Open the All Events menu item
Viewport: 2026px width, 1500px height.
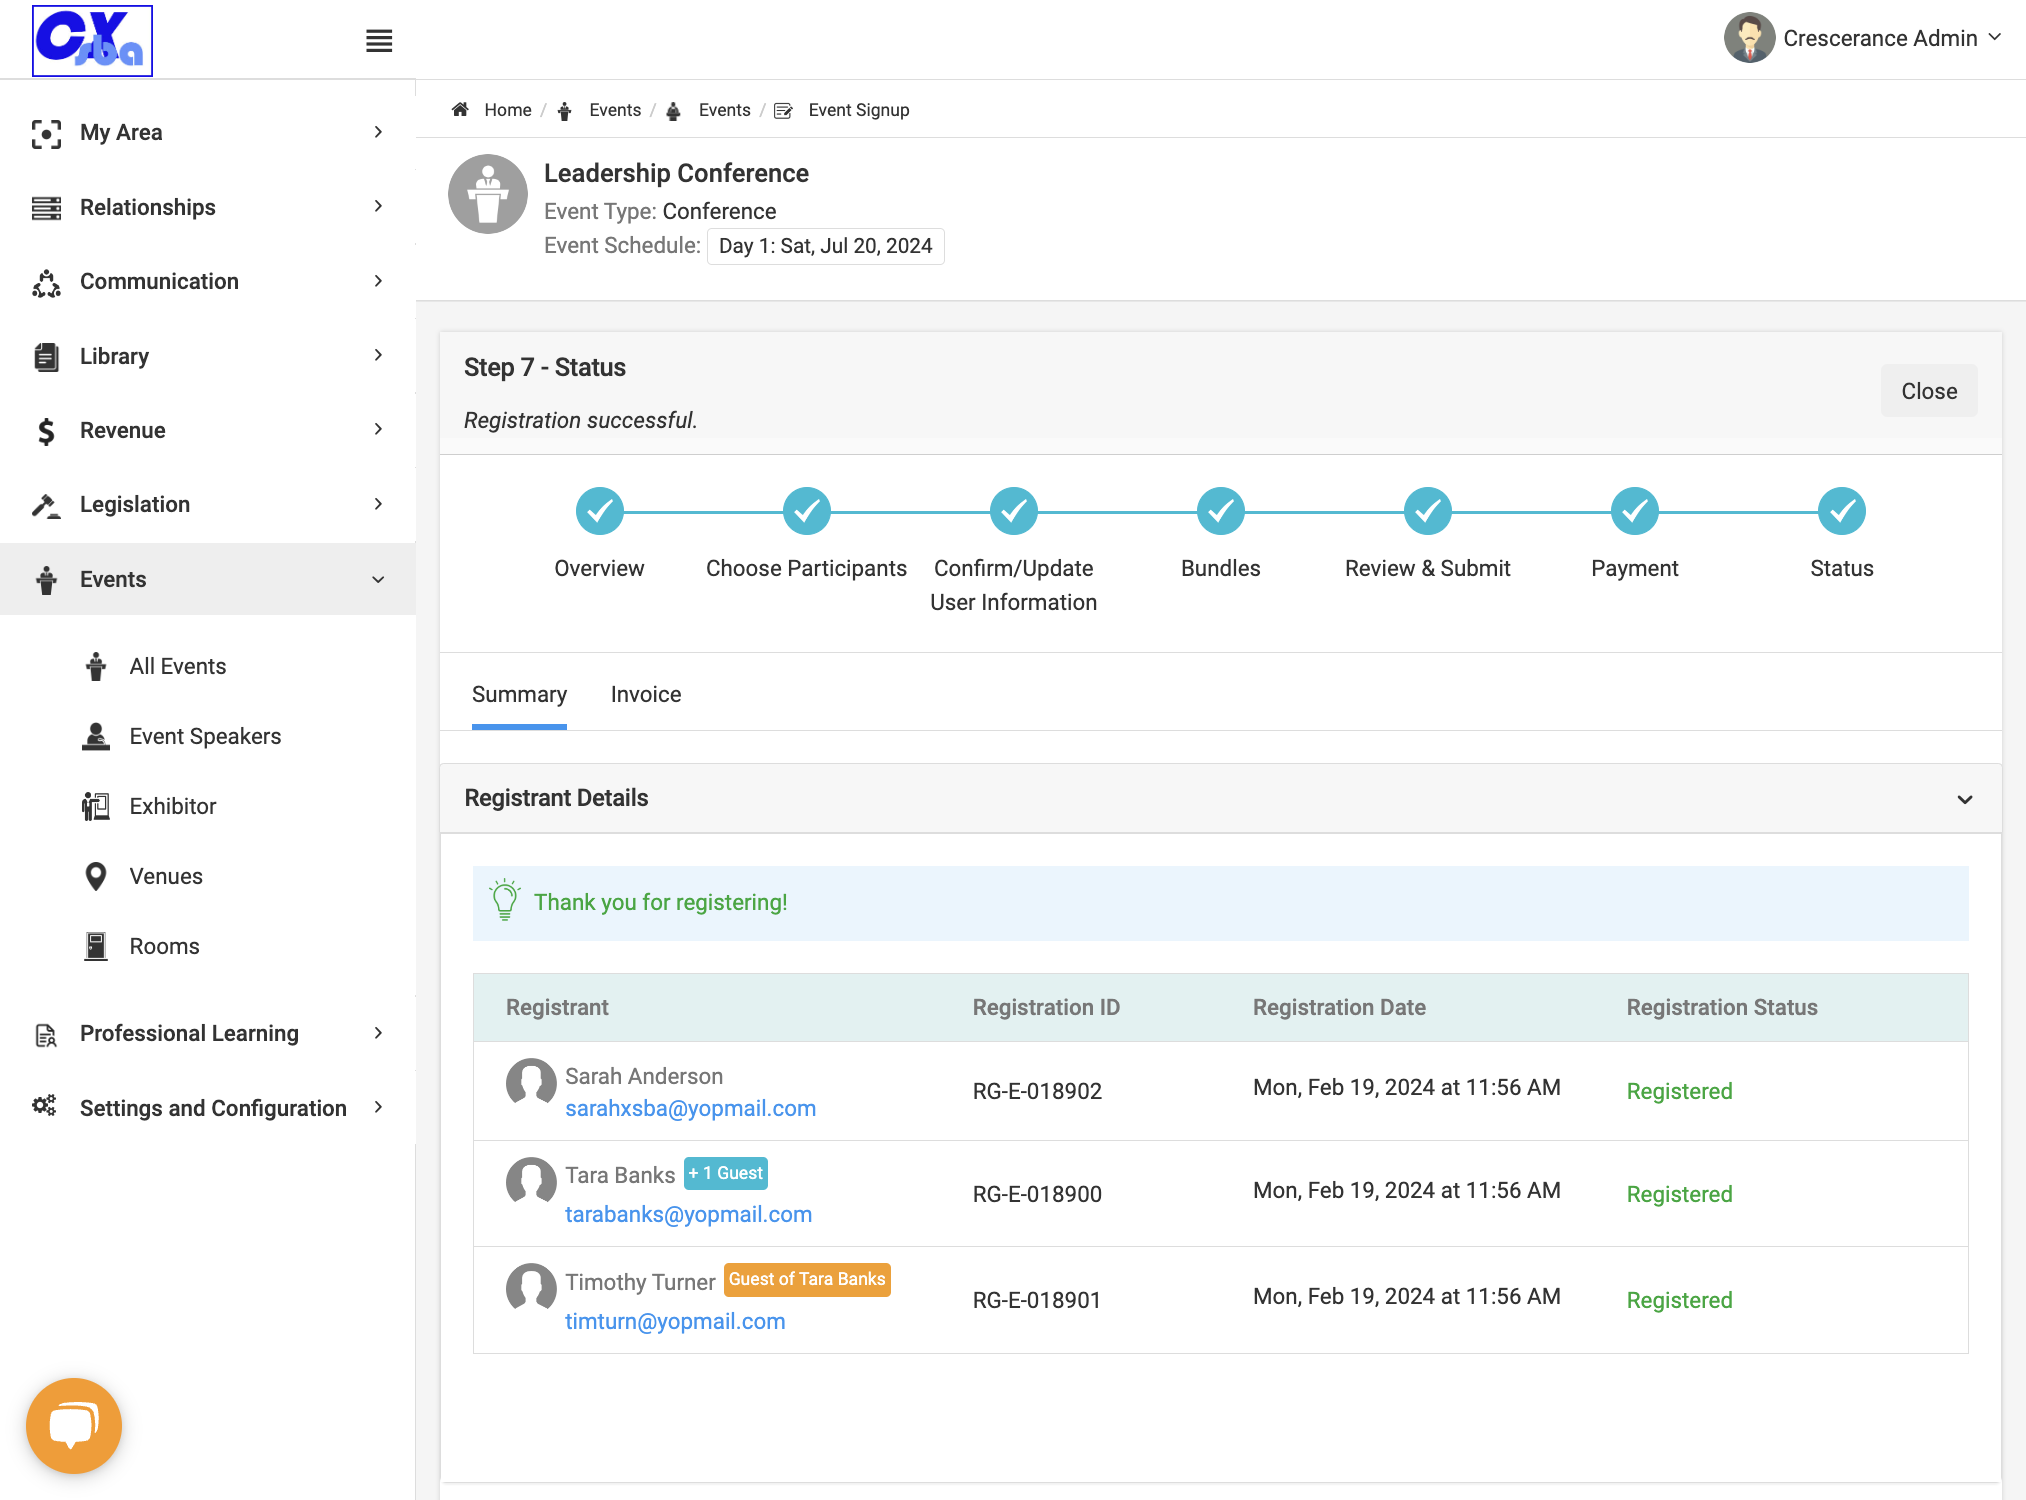point(178,667)
